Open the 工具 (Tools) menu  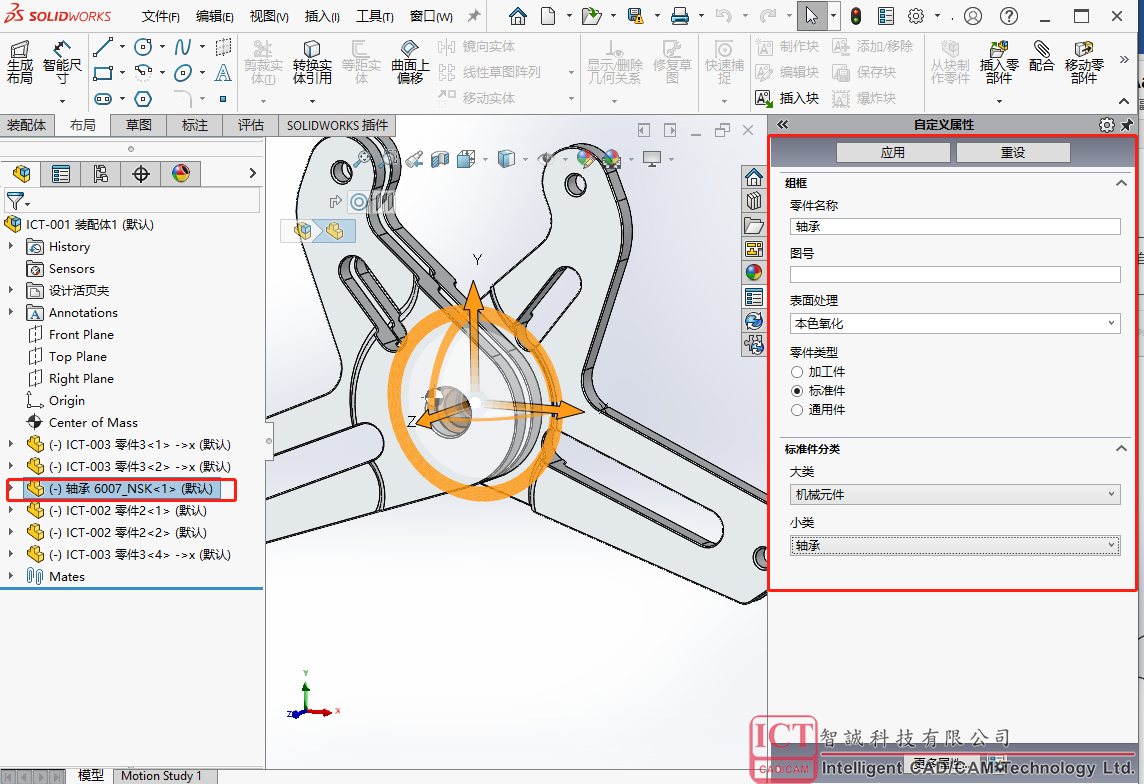coord(374,17)
